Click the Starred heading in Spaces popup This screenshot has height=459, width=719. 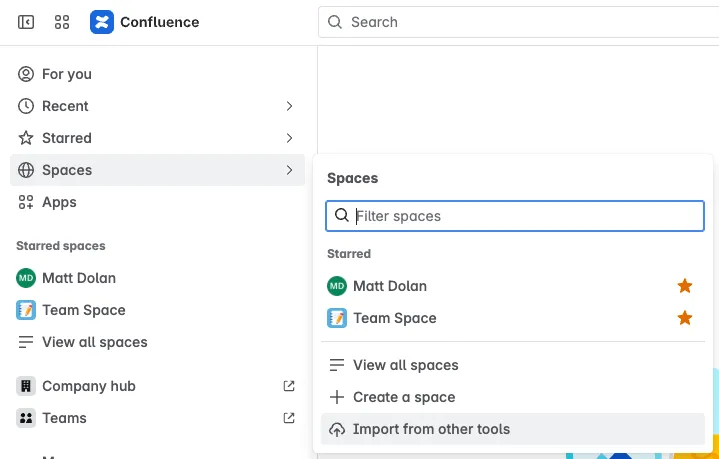(x=349, y=254)
